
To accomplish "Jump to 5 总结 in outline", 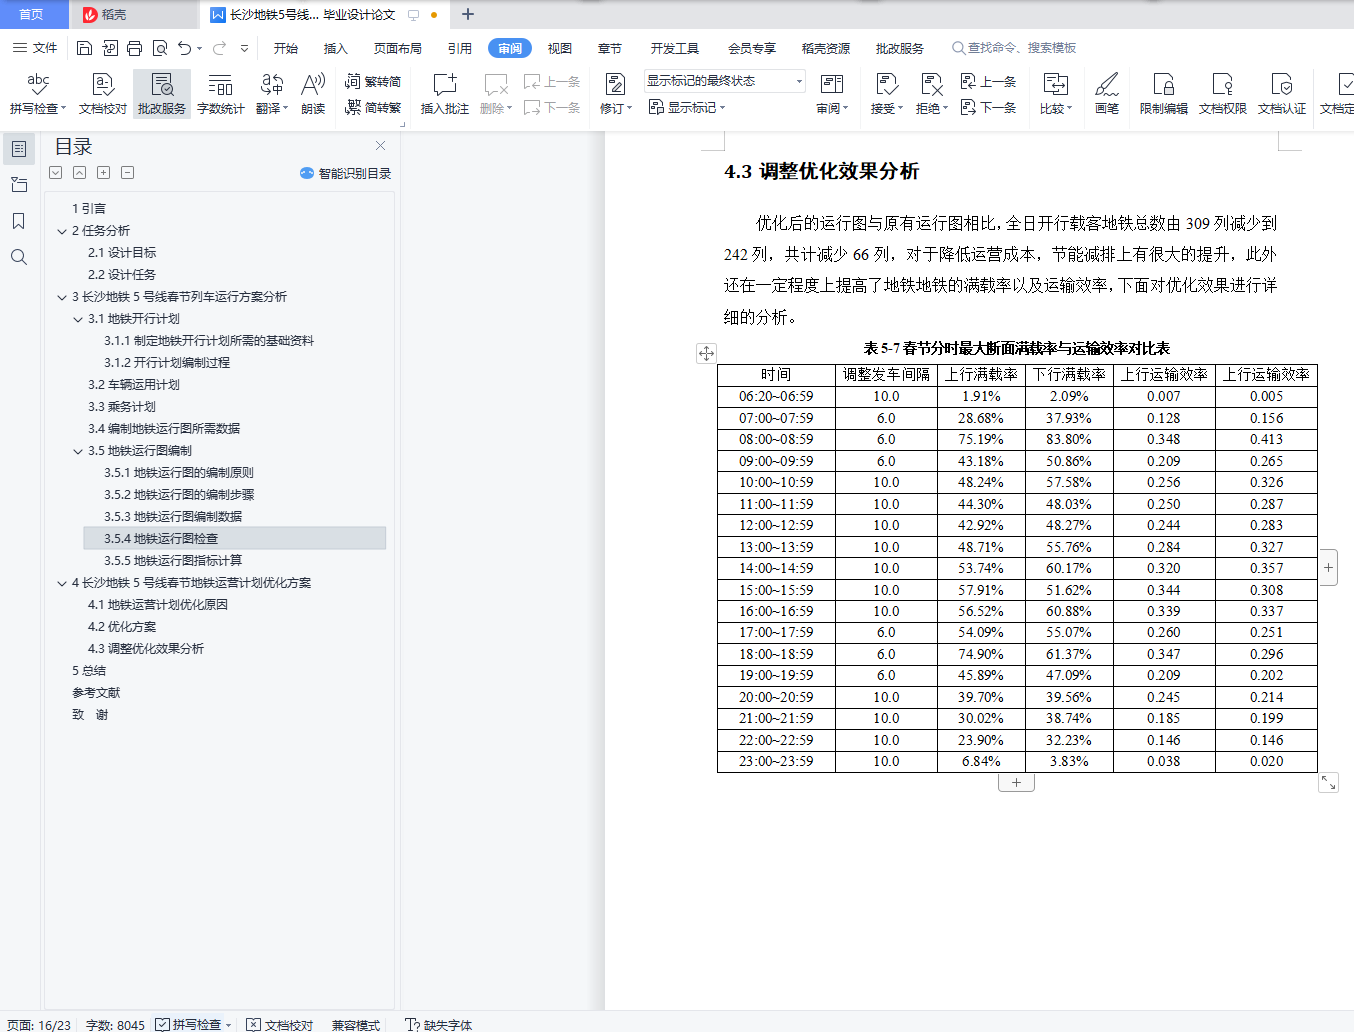I will pos(89,671).
